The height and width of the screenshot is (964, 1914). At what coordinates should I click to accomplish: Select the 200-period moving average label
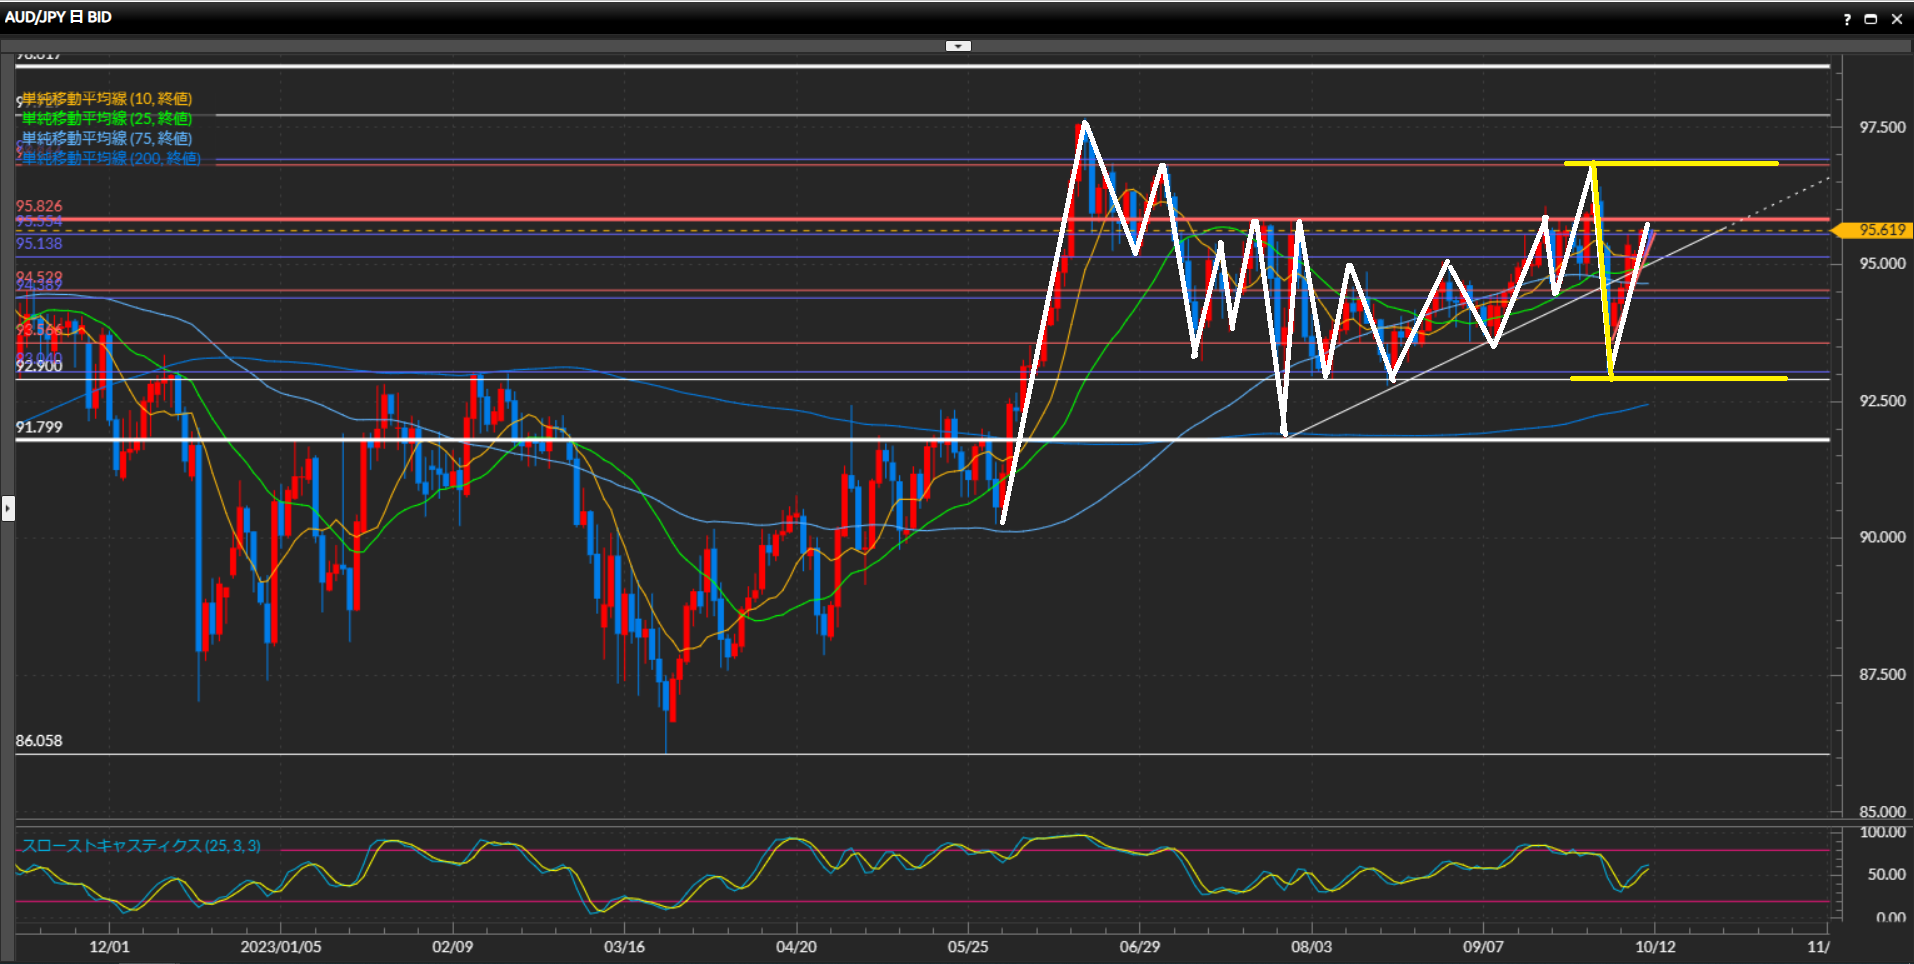(x=111, y=159)
